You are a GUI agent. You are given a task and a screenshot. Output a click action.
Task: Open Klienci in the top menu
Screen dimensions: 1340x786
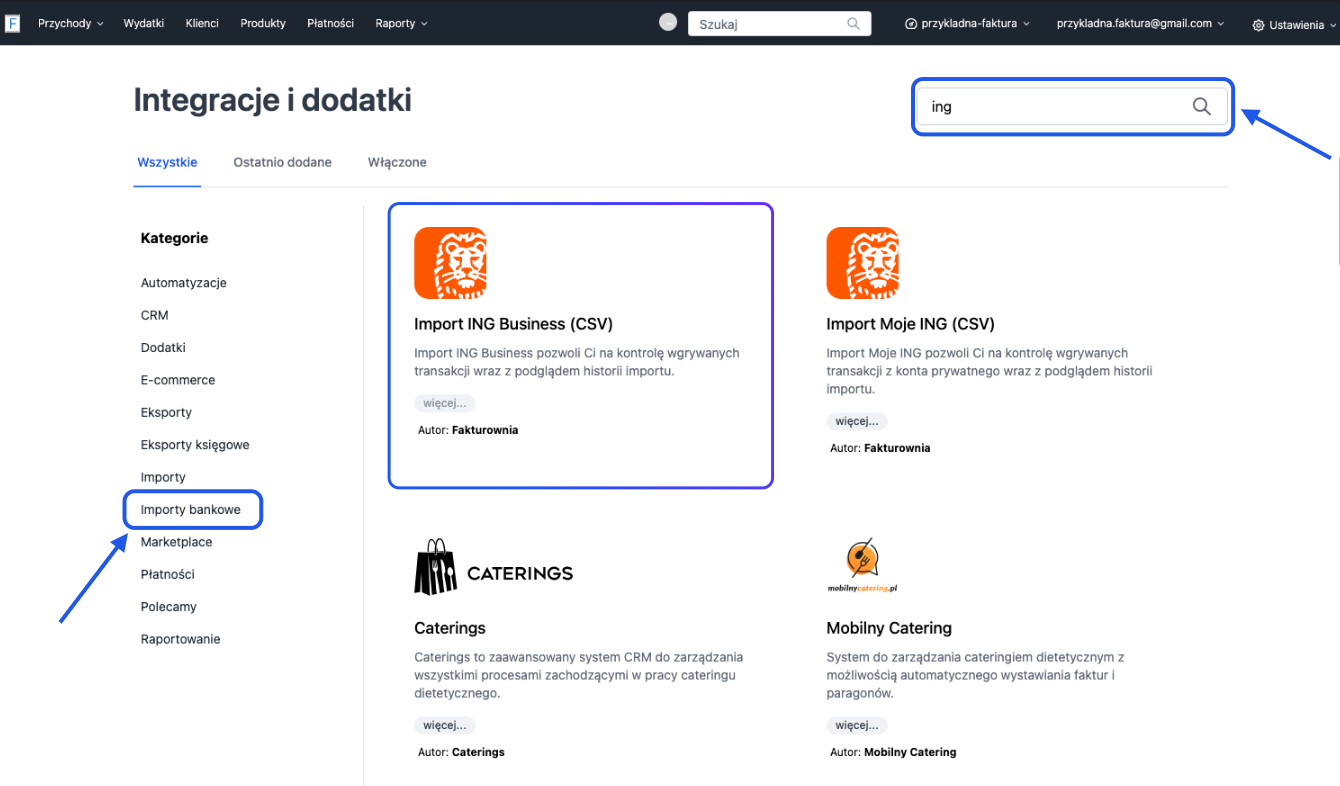[202, 23]
